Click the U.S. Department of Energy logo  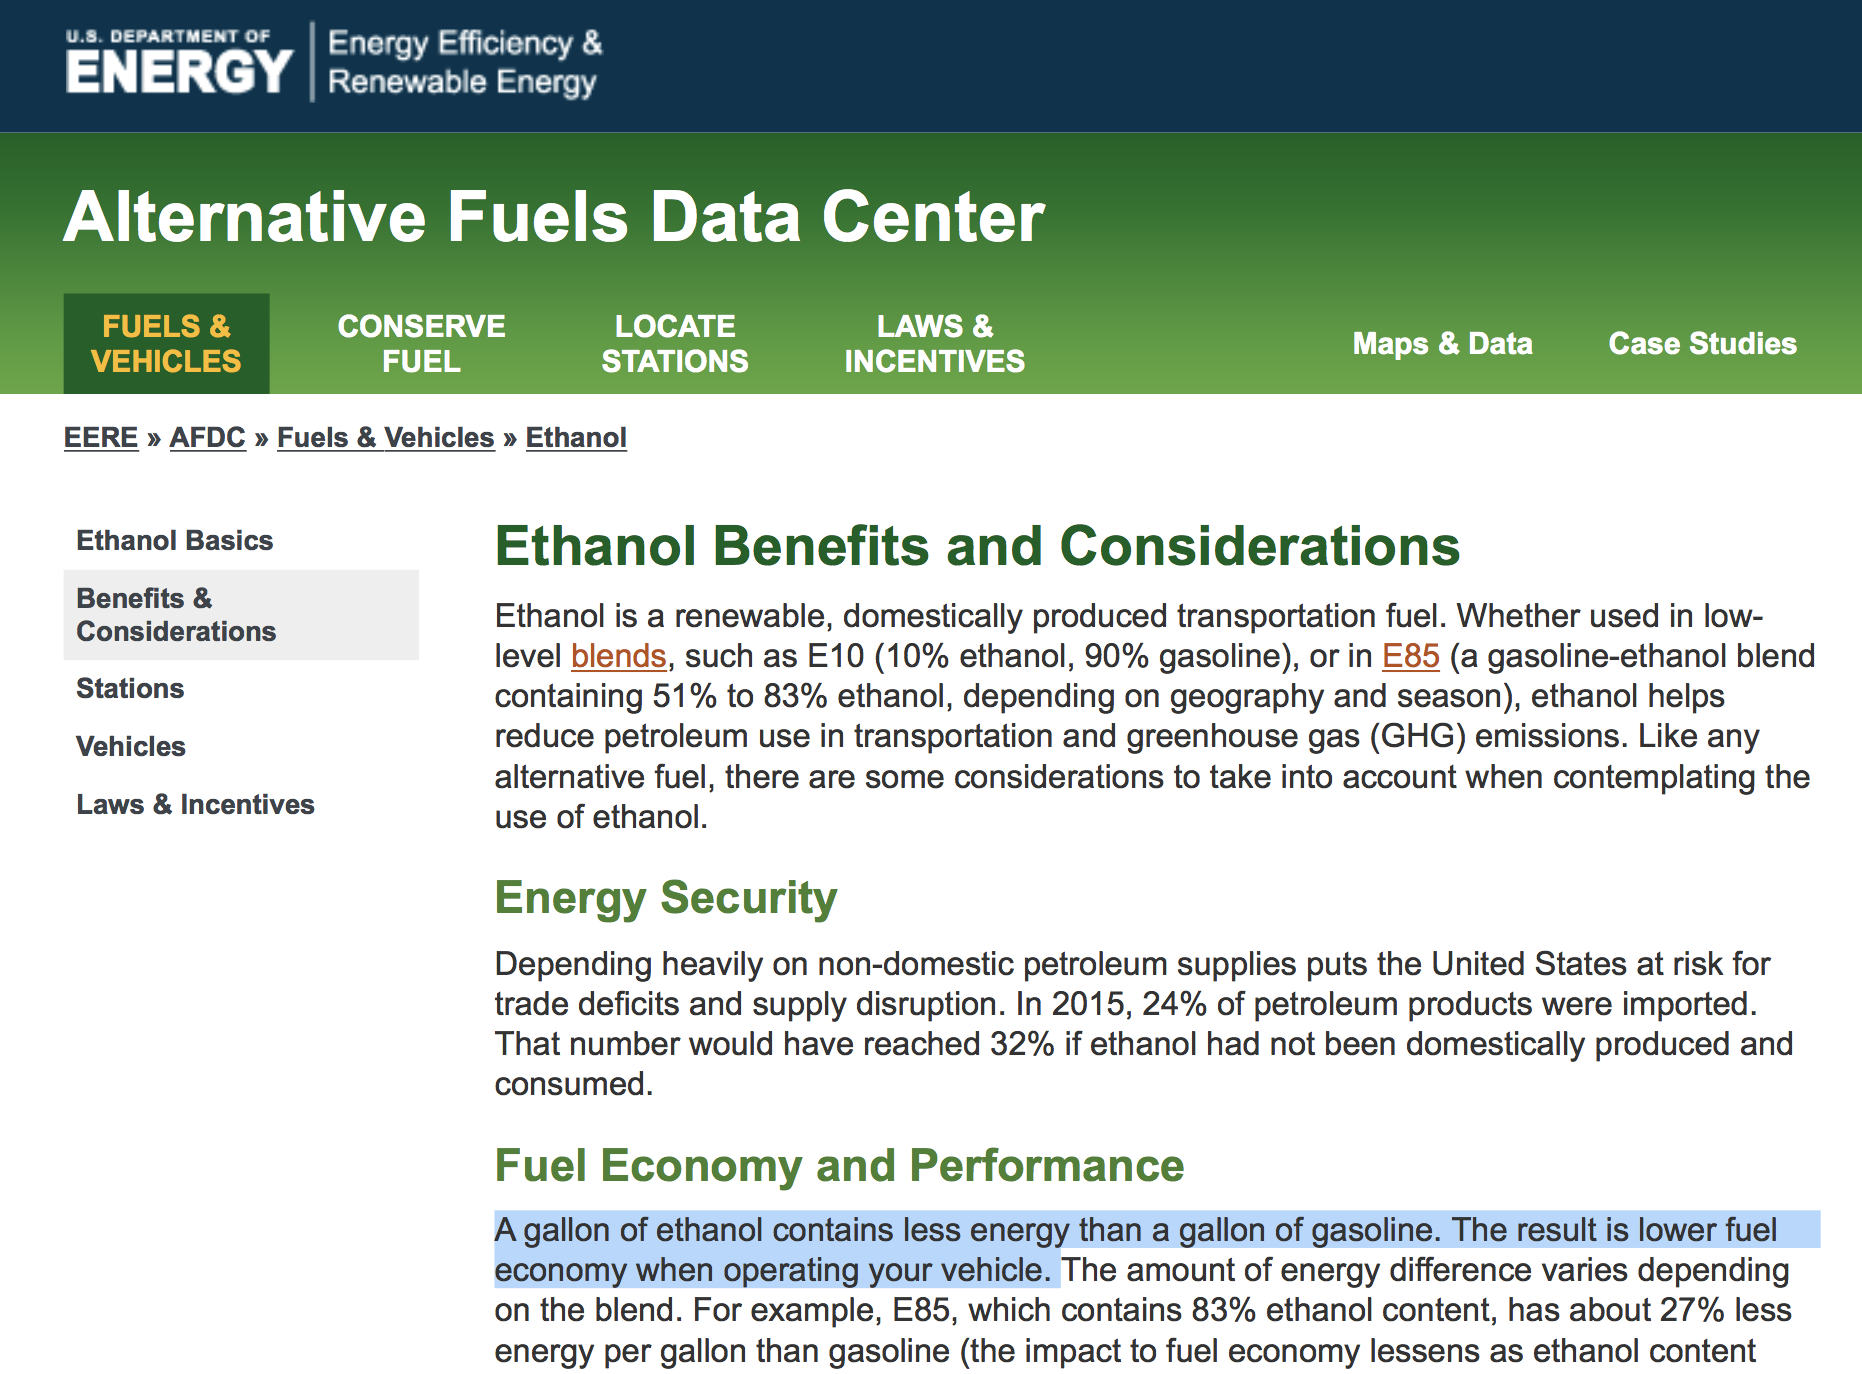[179, 62]
